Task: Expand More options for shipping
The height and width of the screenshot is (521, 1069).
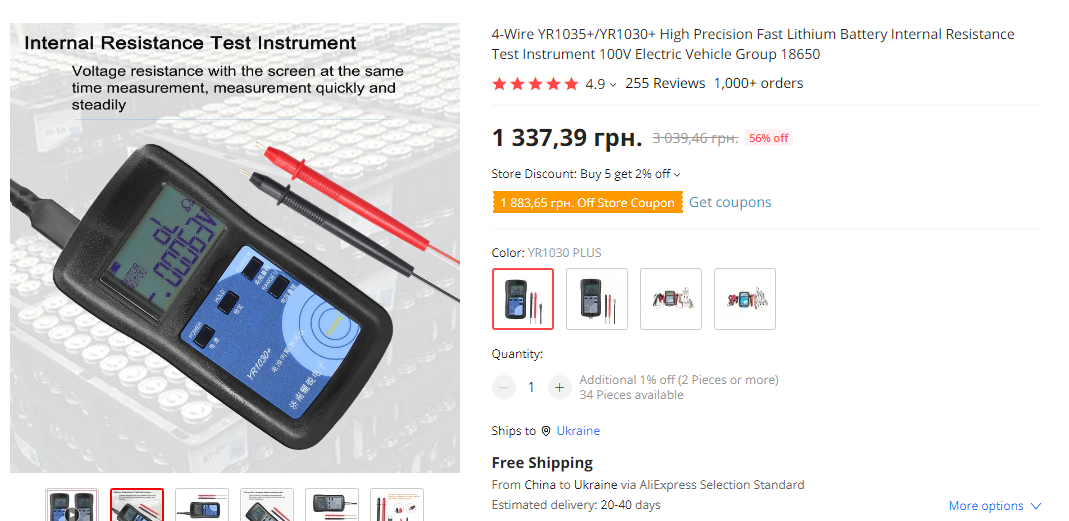Action: (x=994, y=506)
